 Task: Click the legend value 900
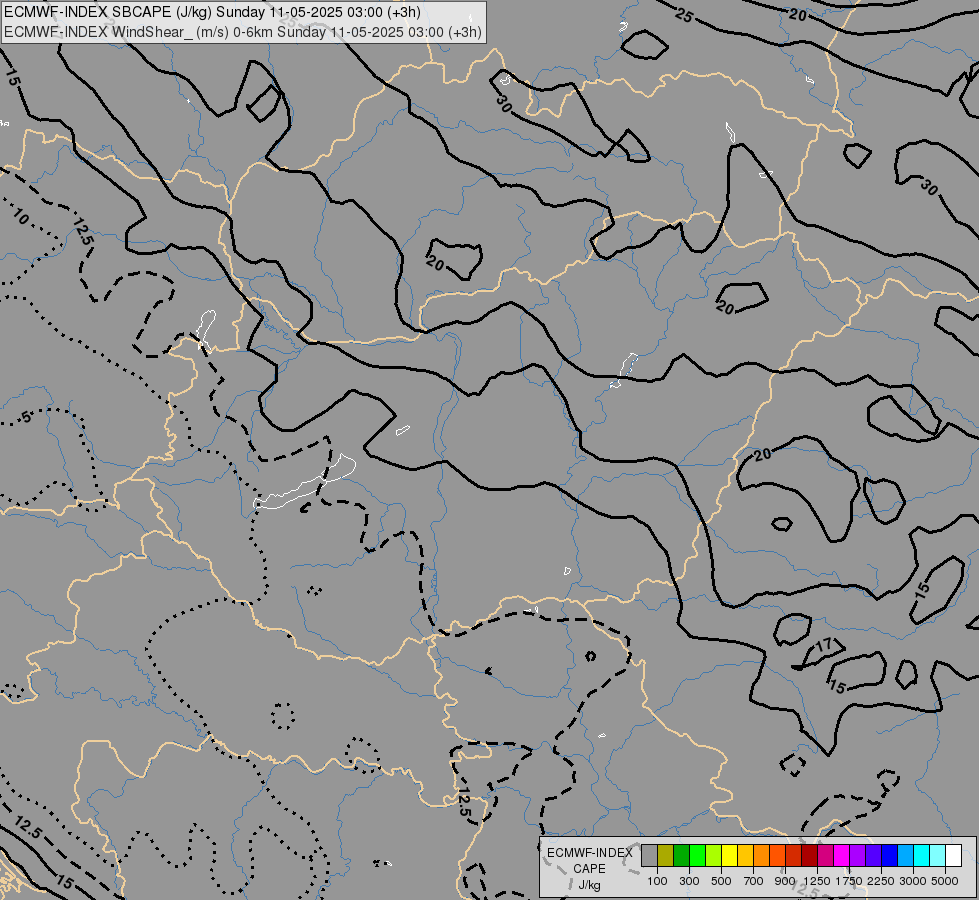(x=785, y=881)
